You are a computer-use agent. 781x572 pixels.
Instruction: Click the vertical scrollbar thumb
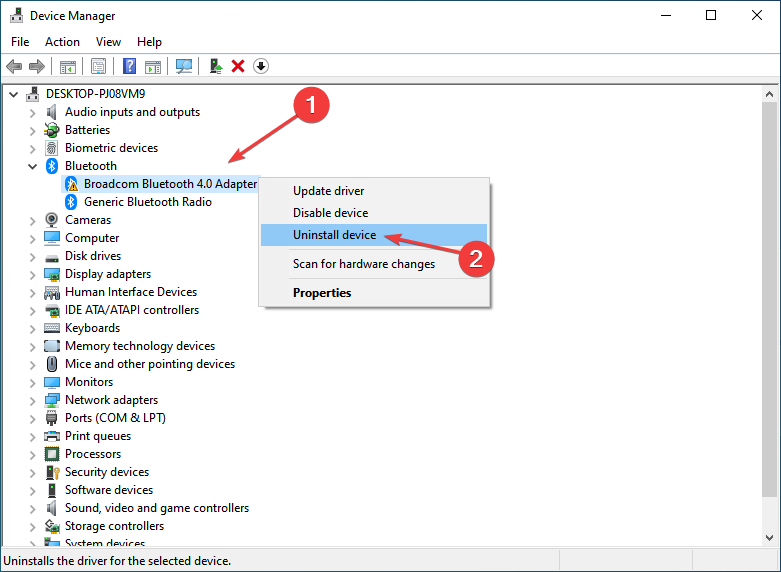[x=769, y=299]
